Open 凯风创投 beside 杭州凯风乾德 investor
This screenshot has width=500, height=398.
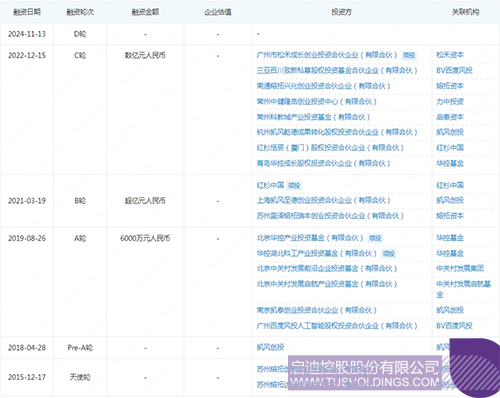tap(450, 132)
